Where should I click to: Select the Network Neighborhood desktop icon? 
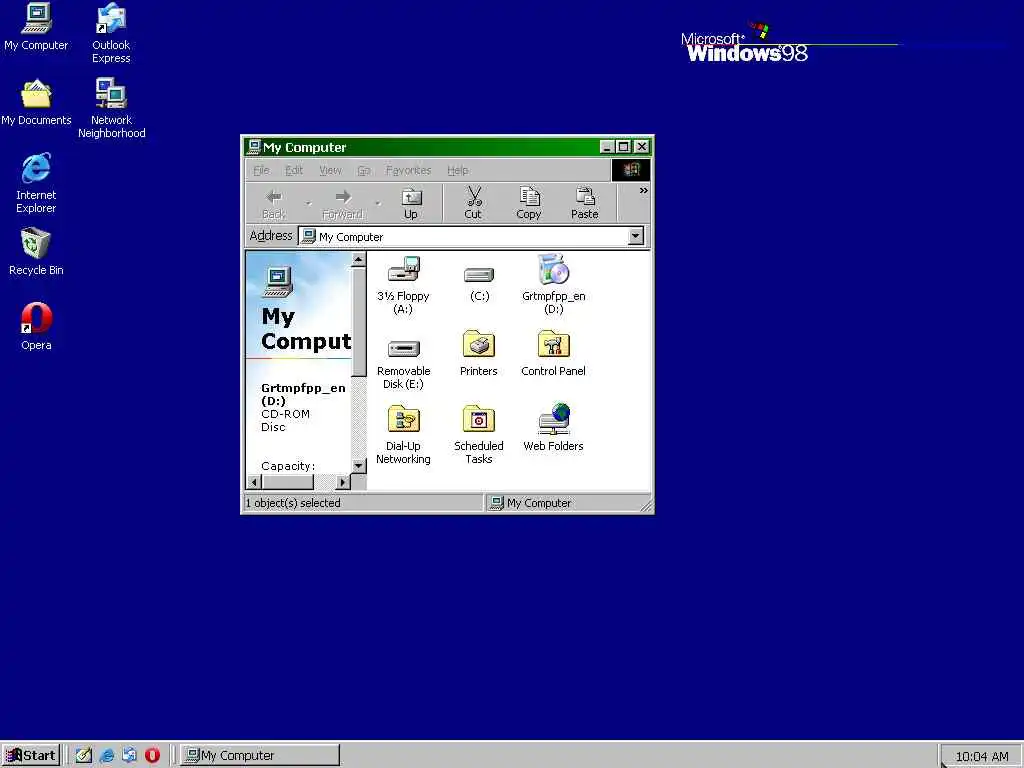[111, 108]
